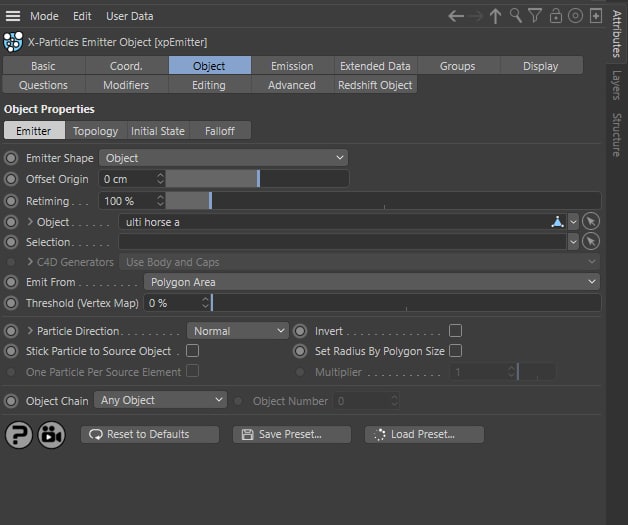The height and width of the screenshot is (525, 628).
Task: Open the Structure side panel tab
Action: (x=617, y=135)
